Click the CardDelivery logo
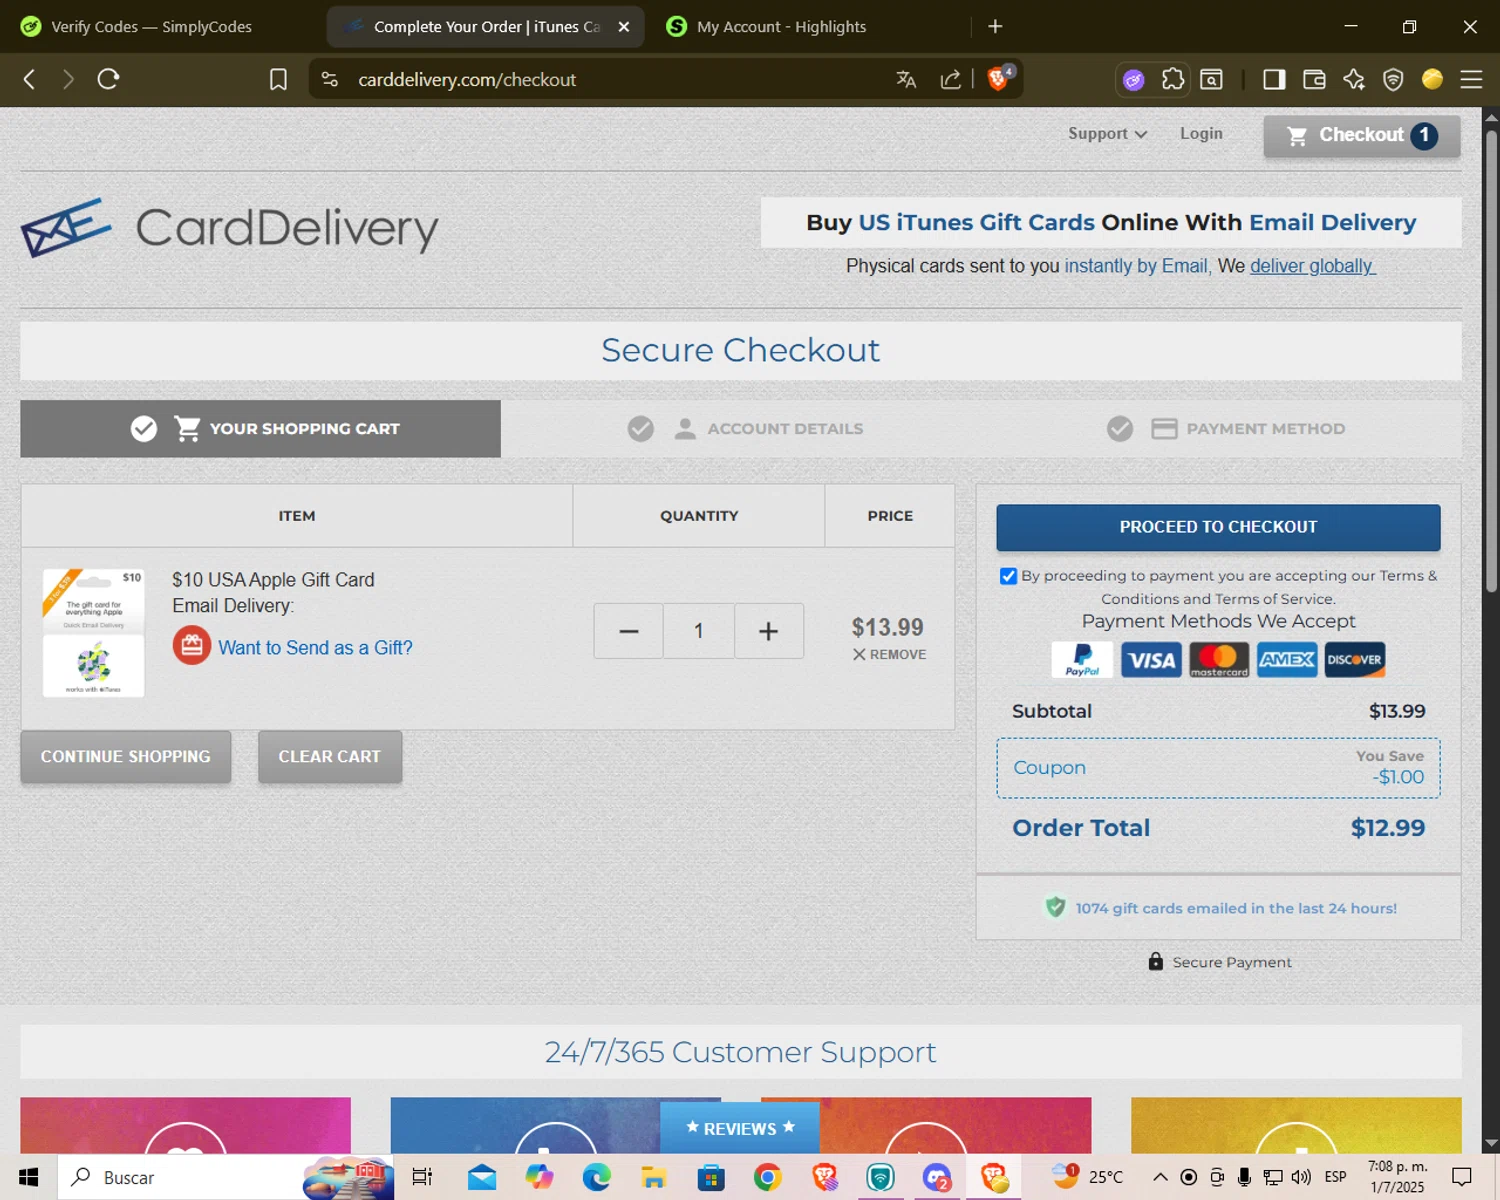This screenshot has width=1500, height=1200. [x=229, y=228]
